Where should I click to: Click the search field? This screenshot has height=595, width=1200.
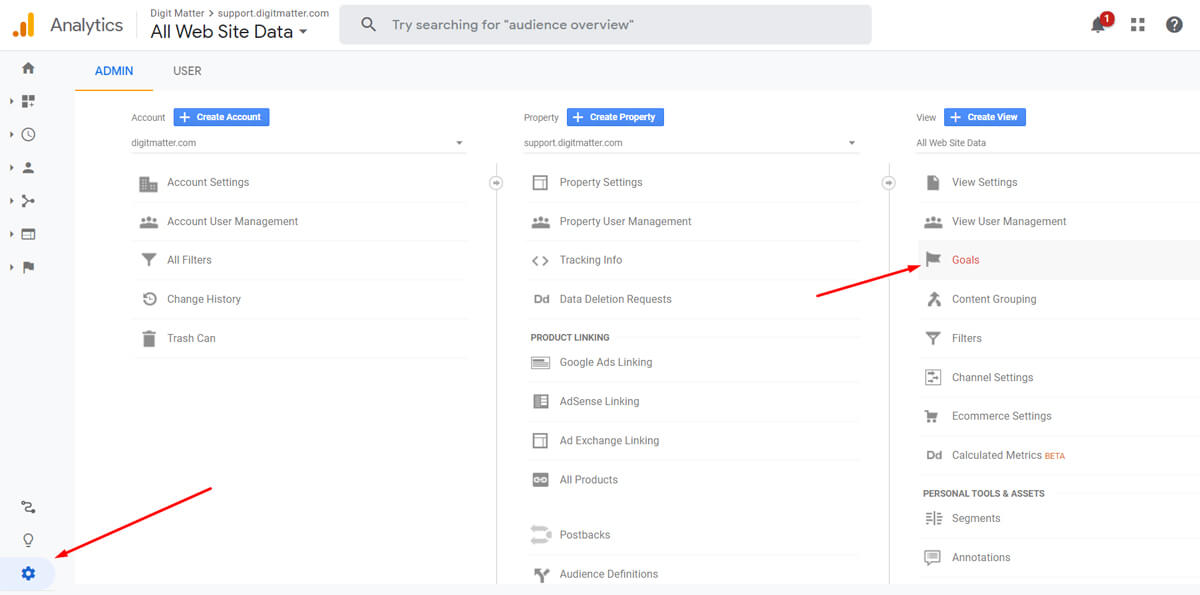tap(605, 24)
